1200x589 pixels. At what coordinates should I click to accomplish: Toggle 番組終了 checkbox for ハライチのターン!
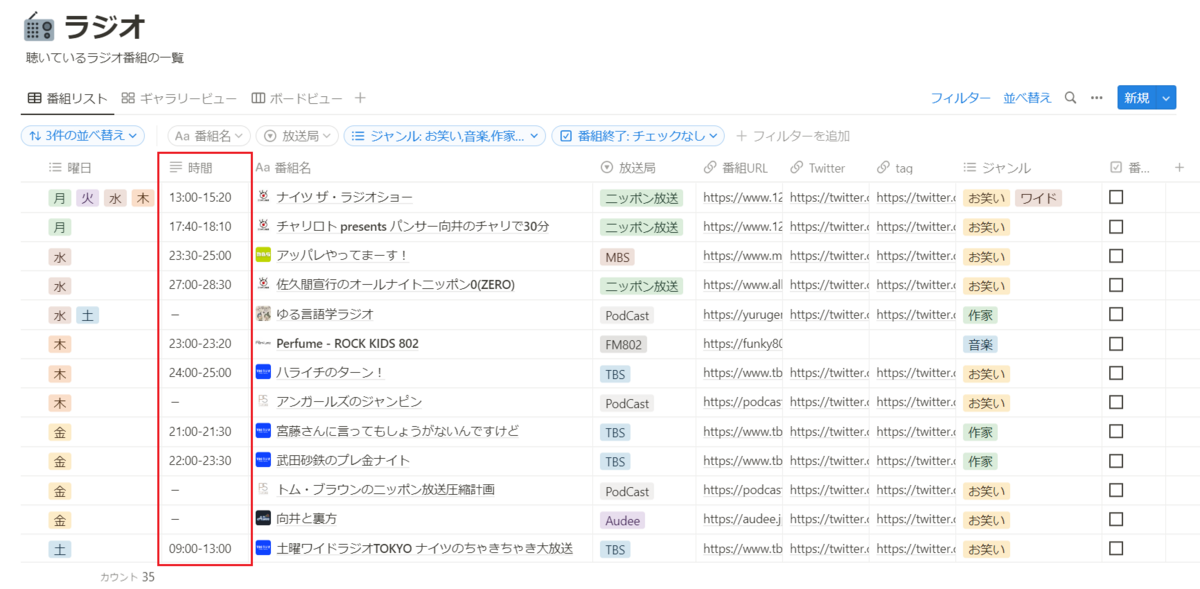pyautogui.click(x=1116, y=373)
